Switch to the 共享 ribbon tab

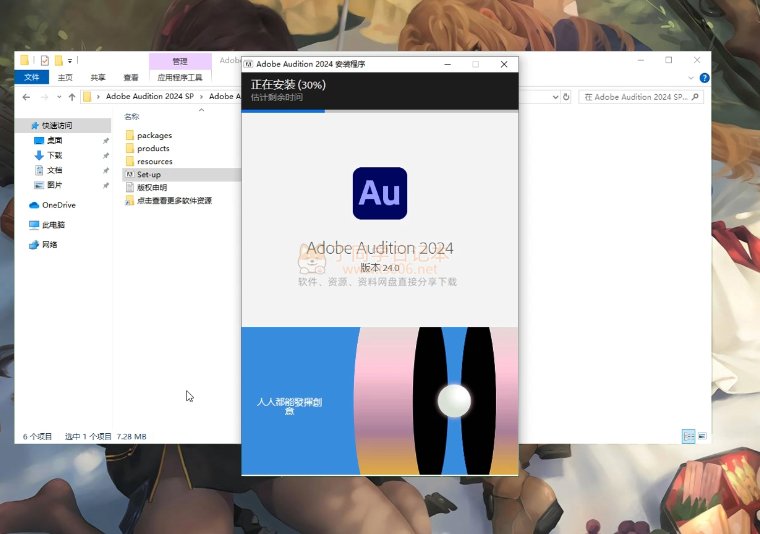(x=98, y=78)
